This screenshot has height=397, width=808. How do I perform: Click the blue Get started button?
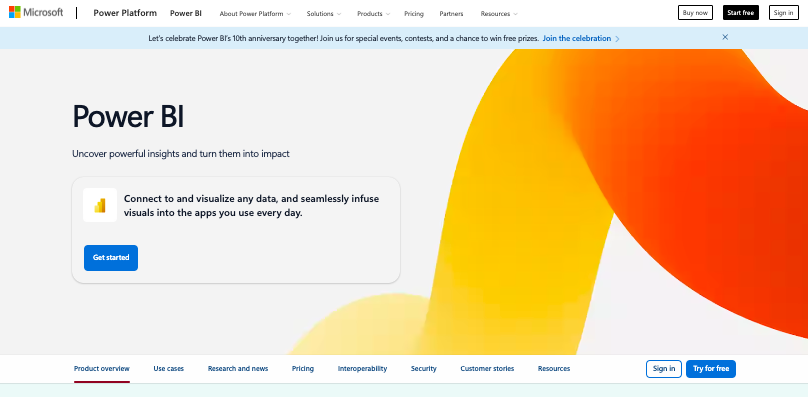pos(111,258)
